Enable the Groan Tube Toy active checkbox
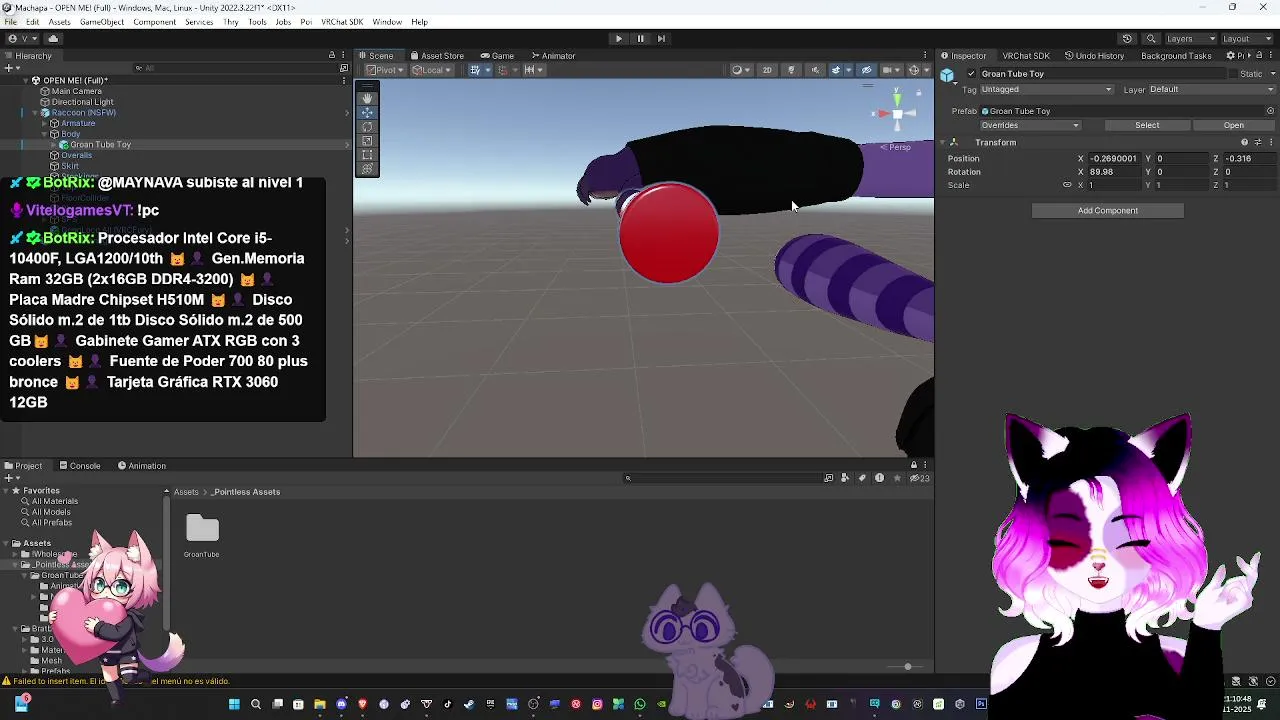The width and height of the screenshot is (1280, 720). coord(971,74)
